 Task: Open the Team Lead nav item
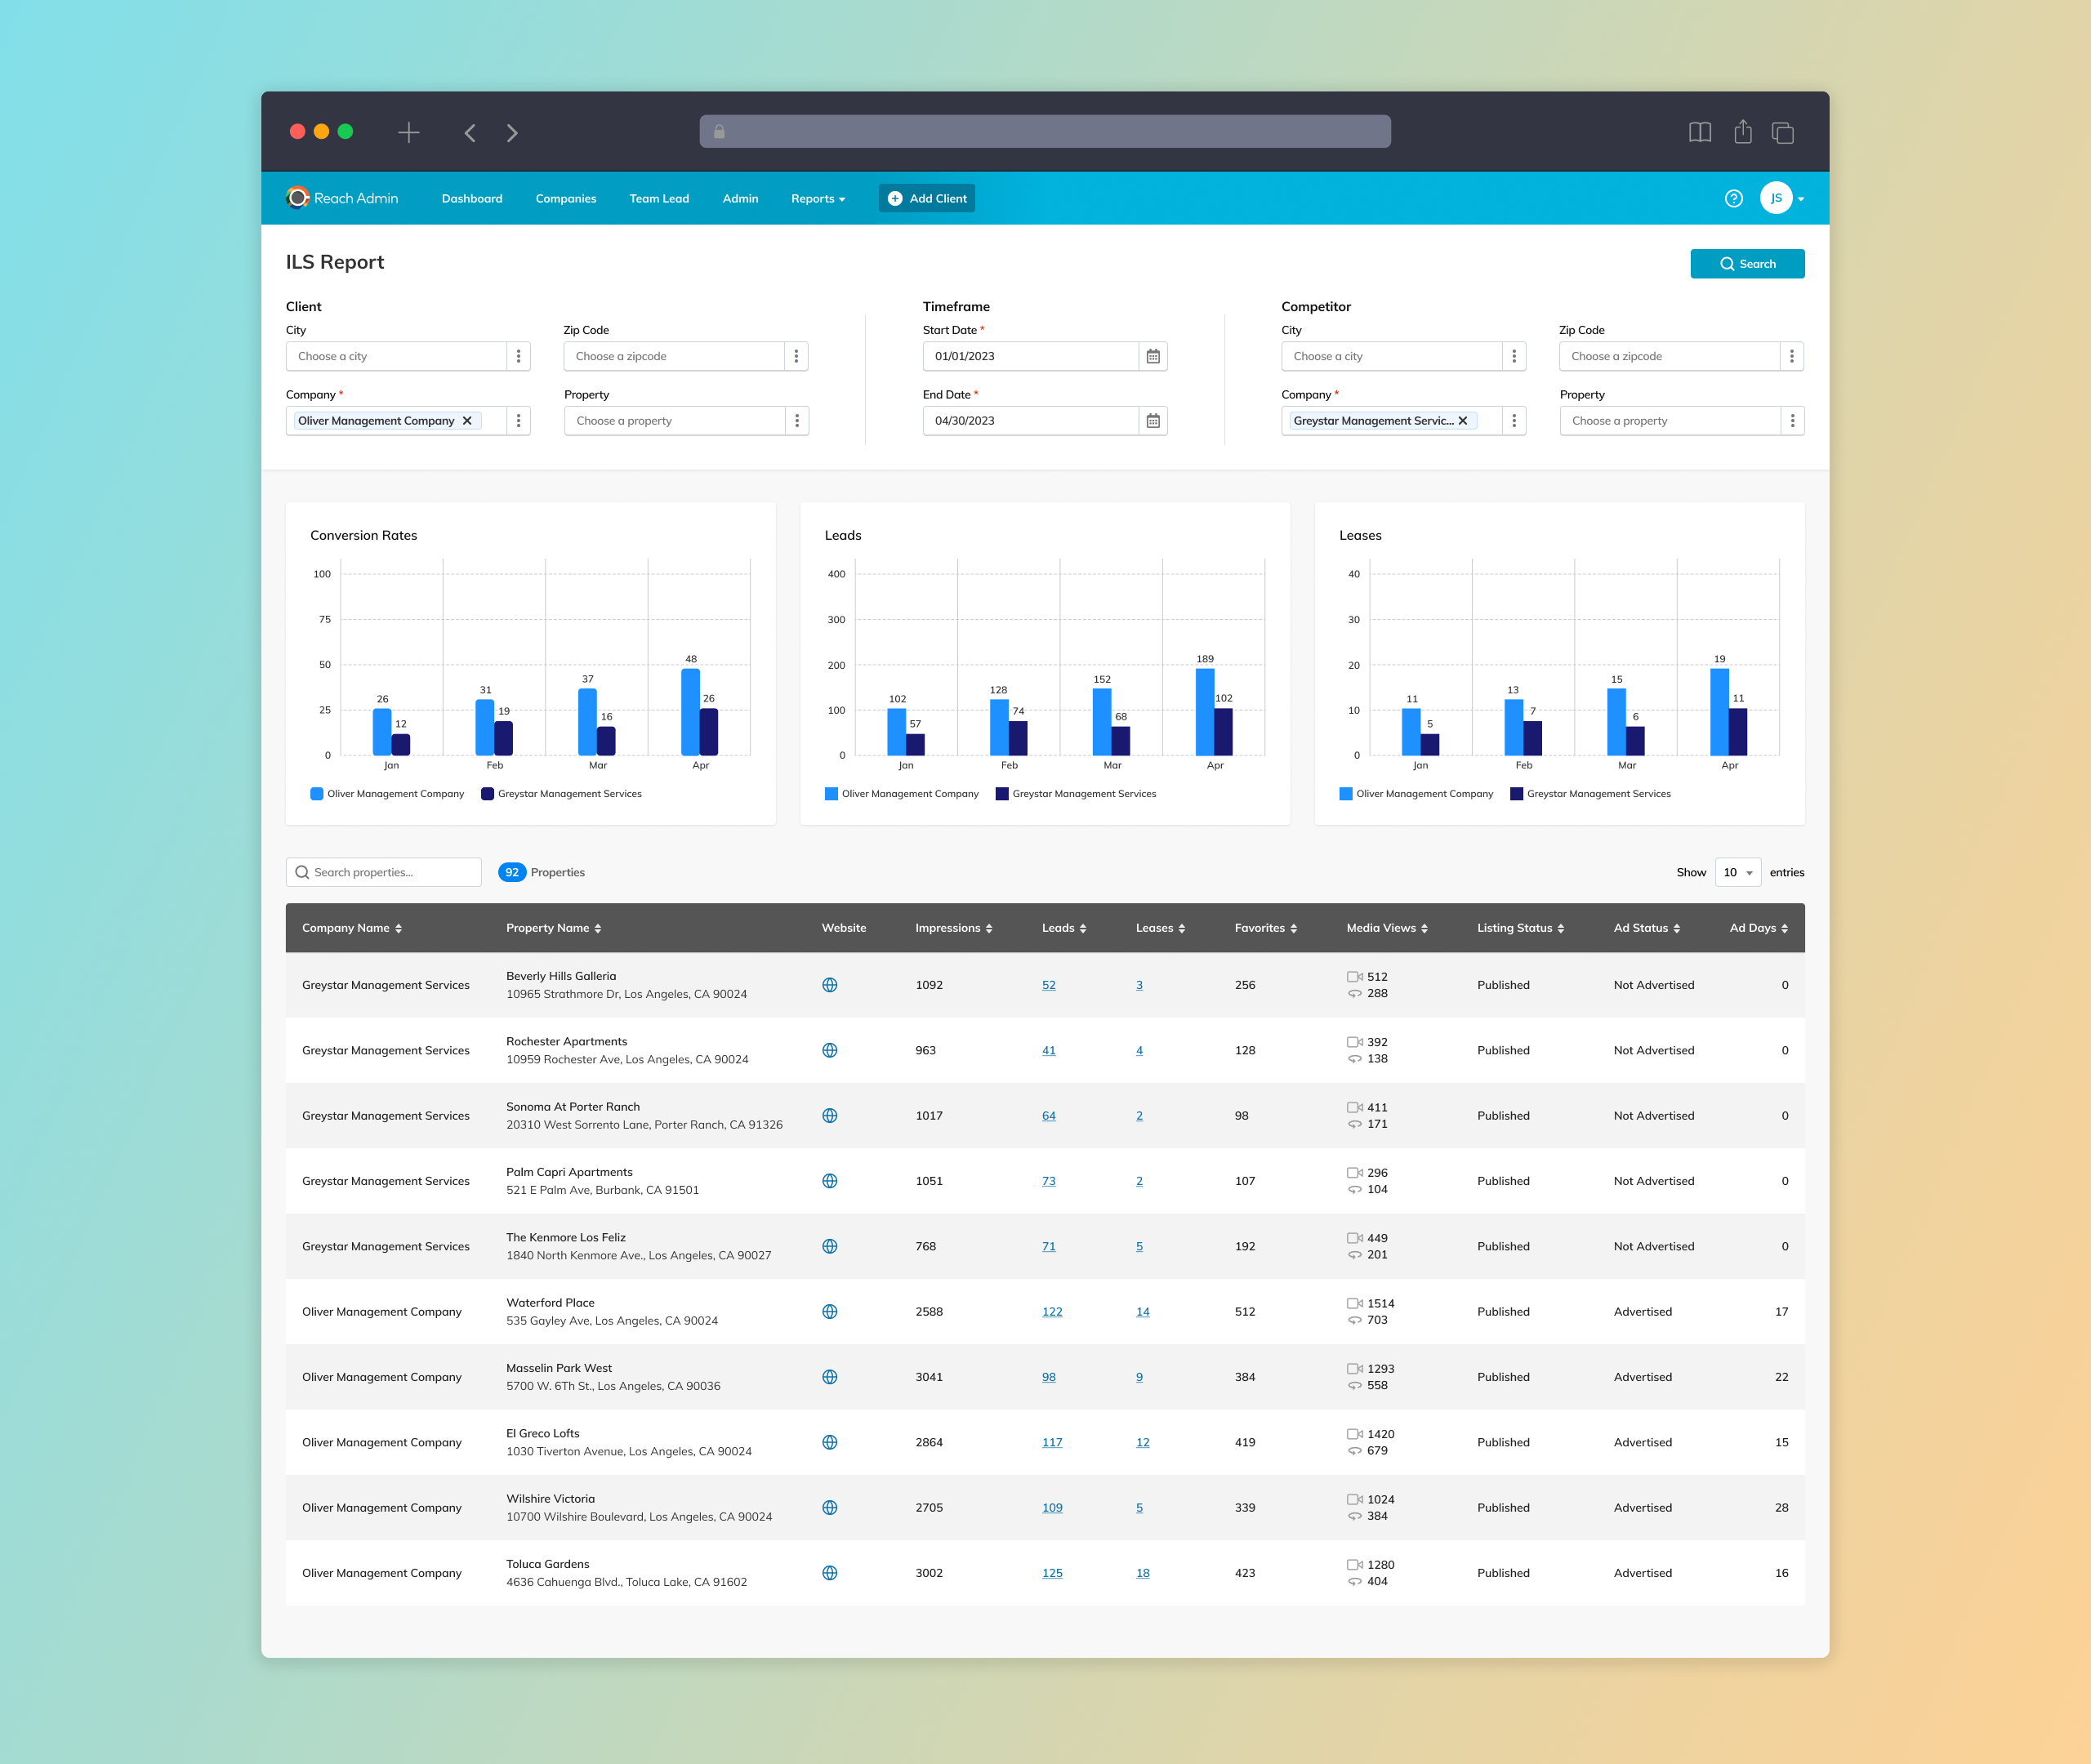tap(659, 198)
